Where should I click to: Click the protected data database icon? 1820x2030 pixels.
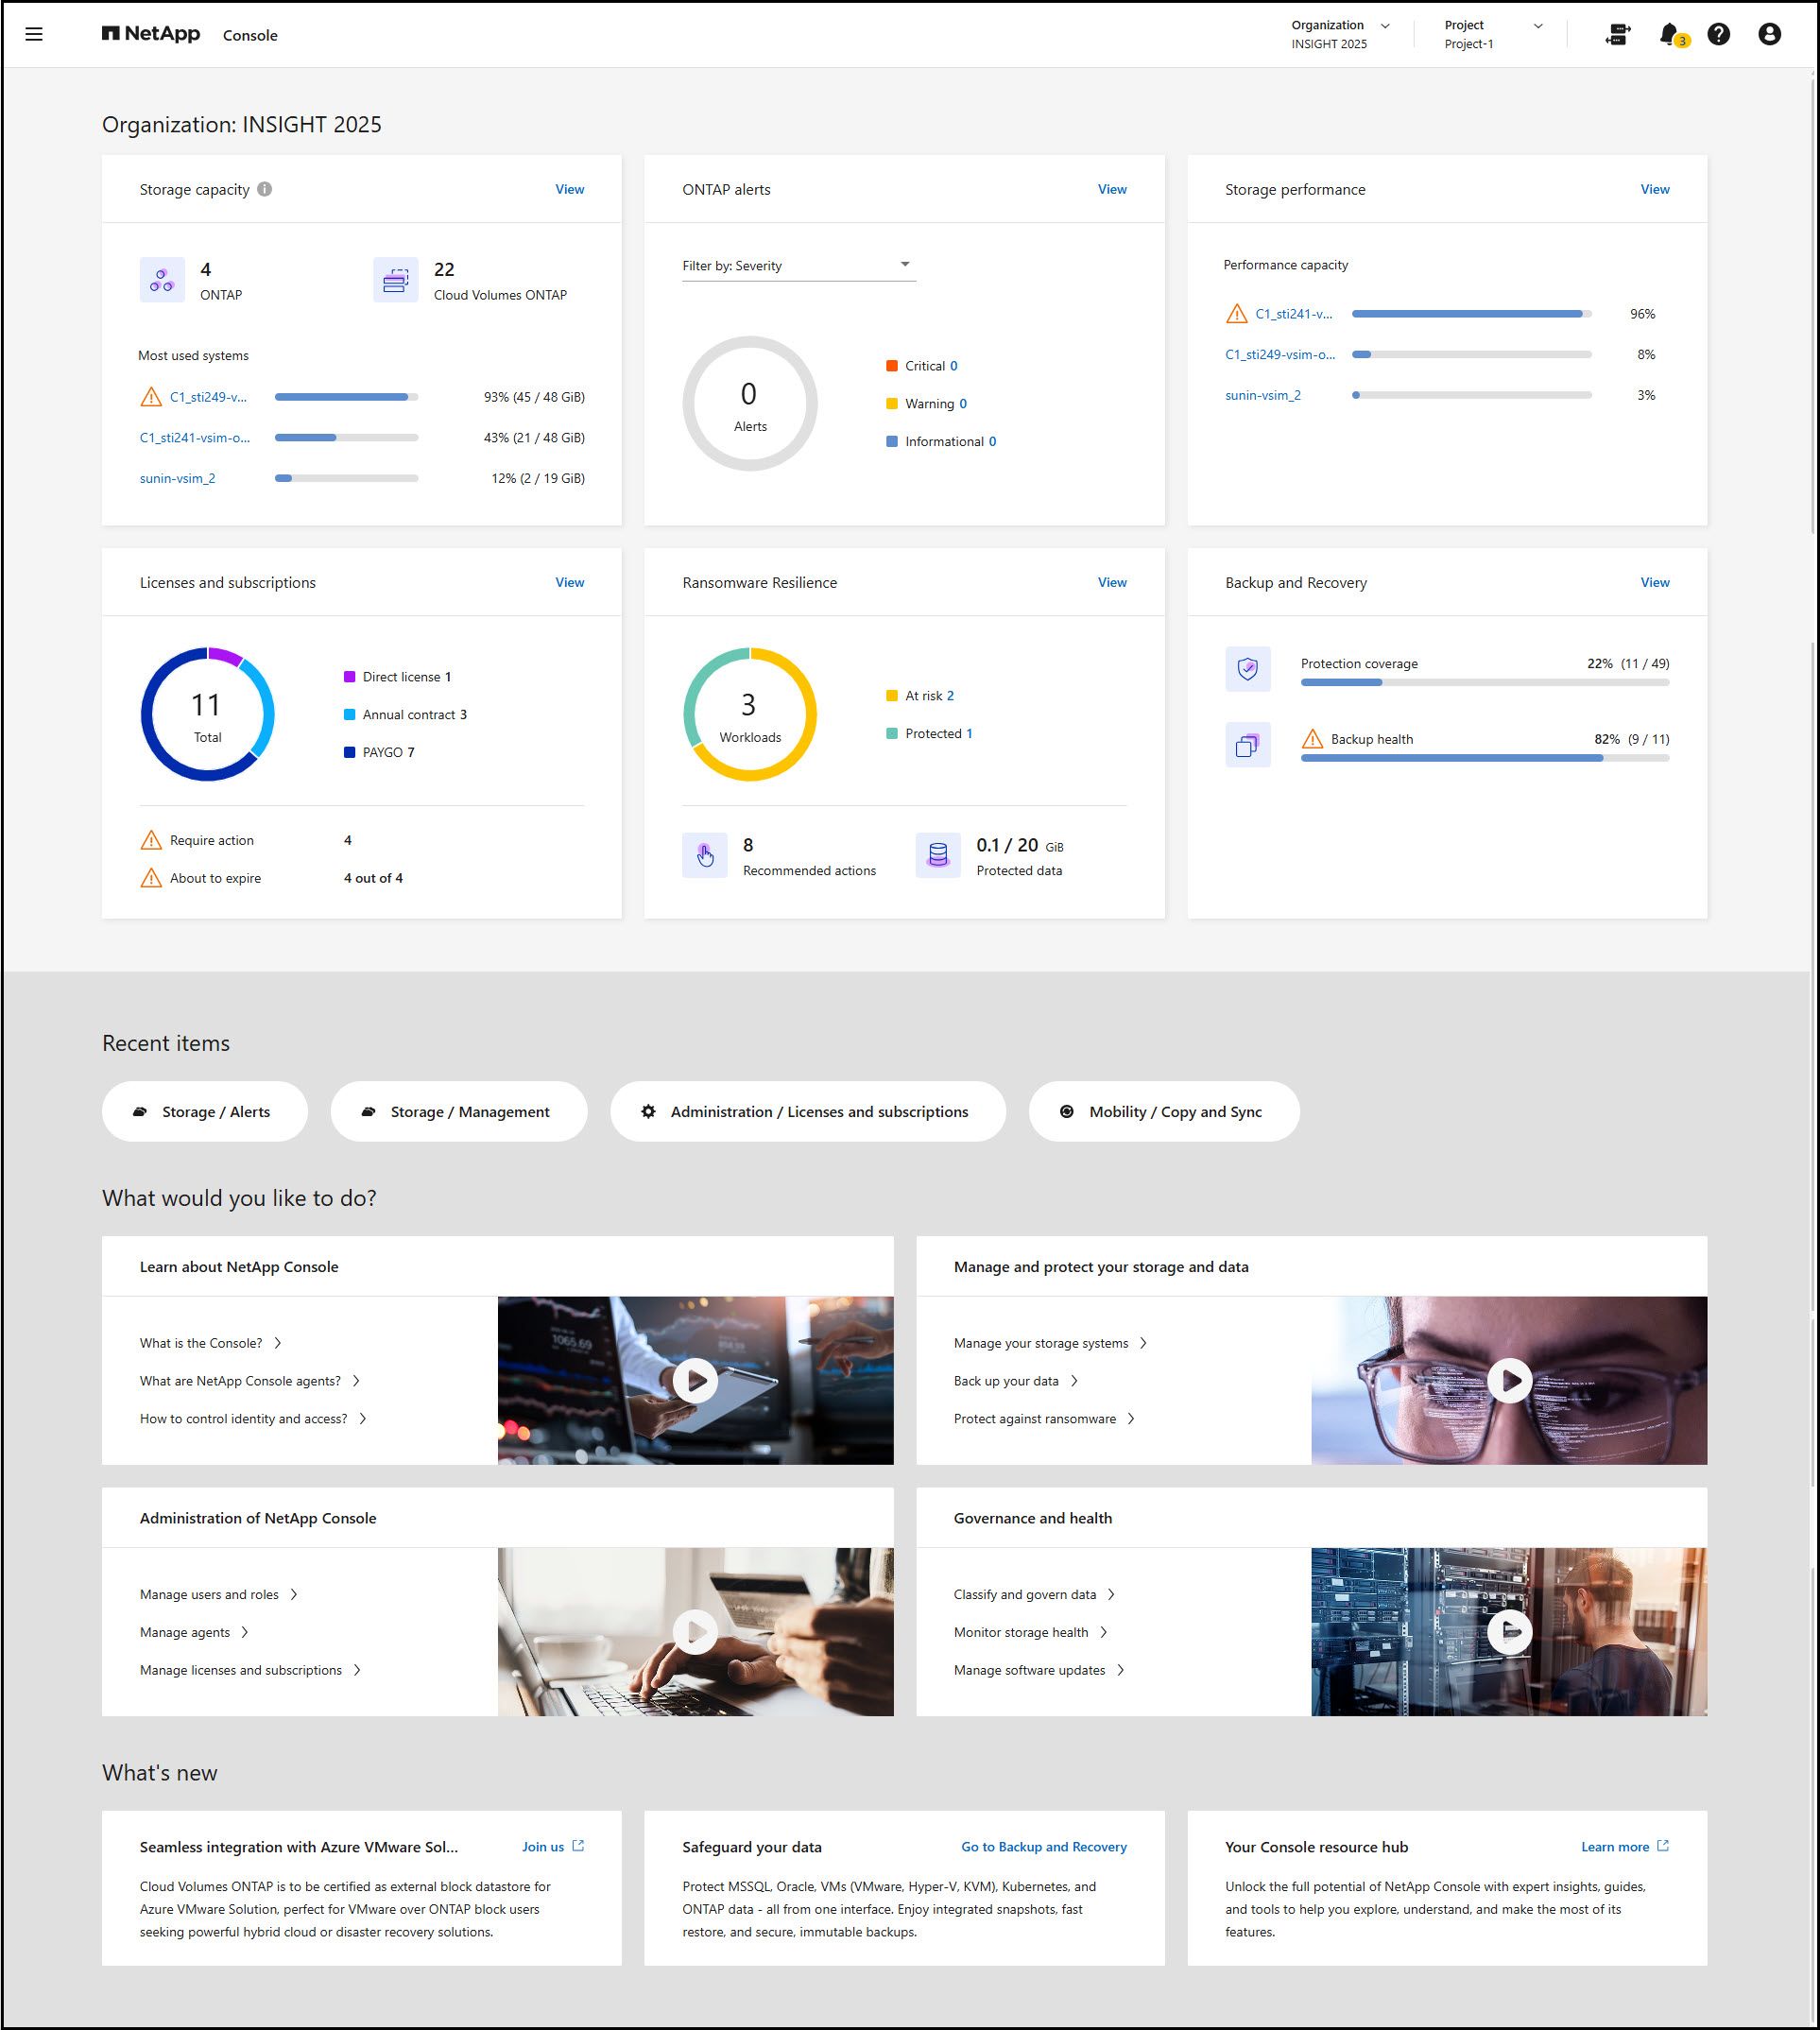938,855
